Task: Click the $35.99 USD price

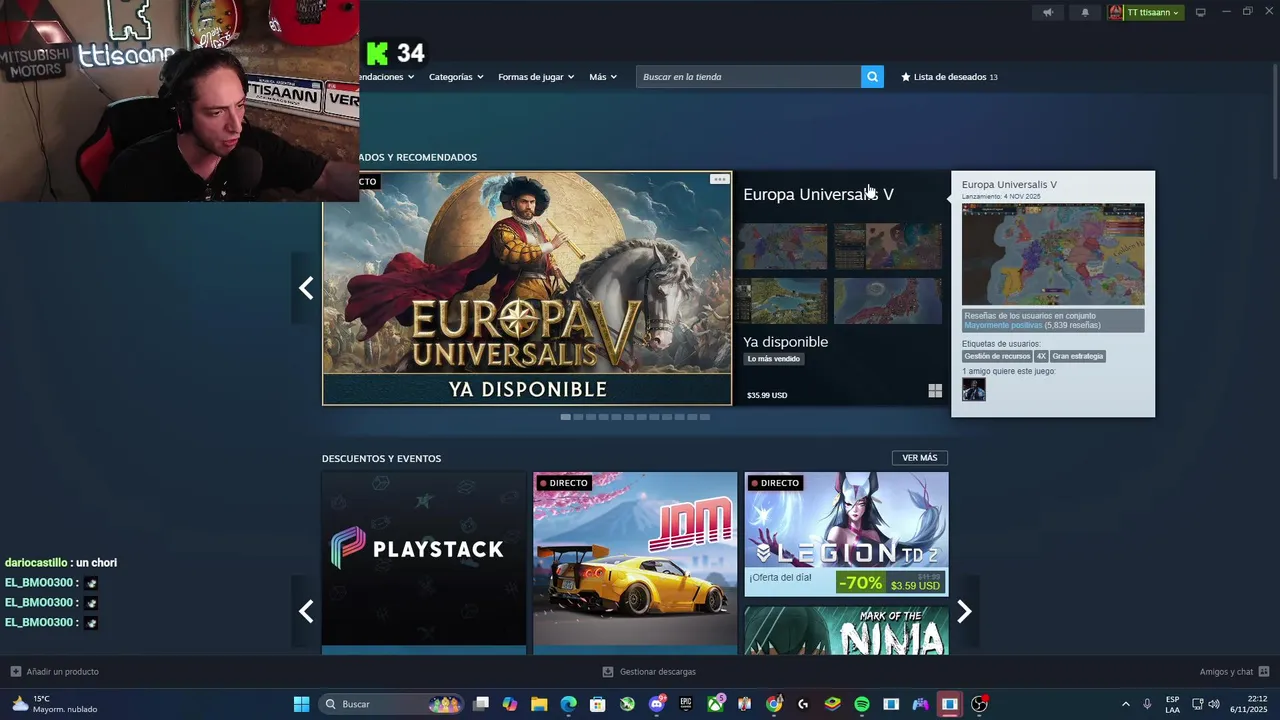Action: tap(767, 395)
